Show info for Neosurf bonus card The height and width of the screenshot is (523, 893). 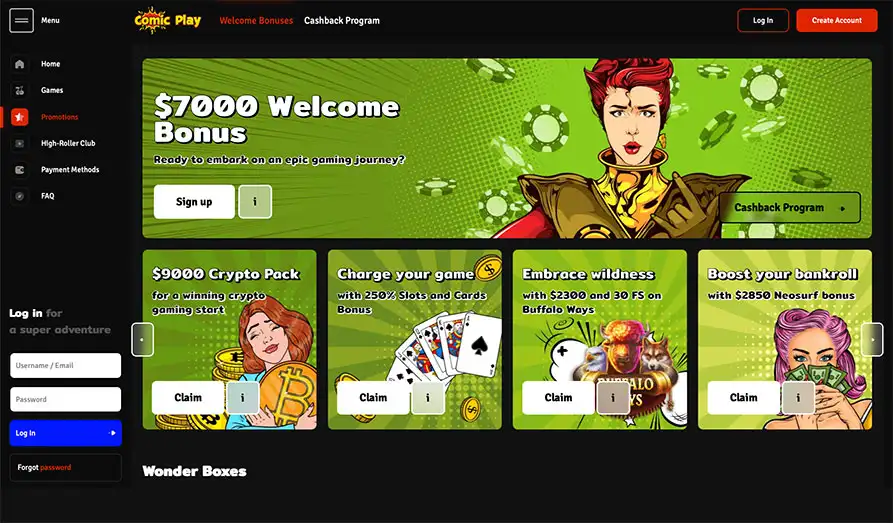click(x=798, y=398)
